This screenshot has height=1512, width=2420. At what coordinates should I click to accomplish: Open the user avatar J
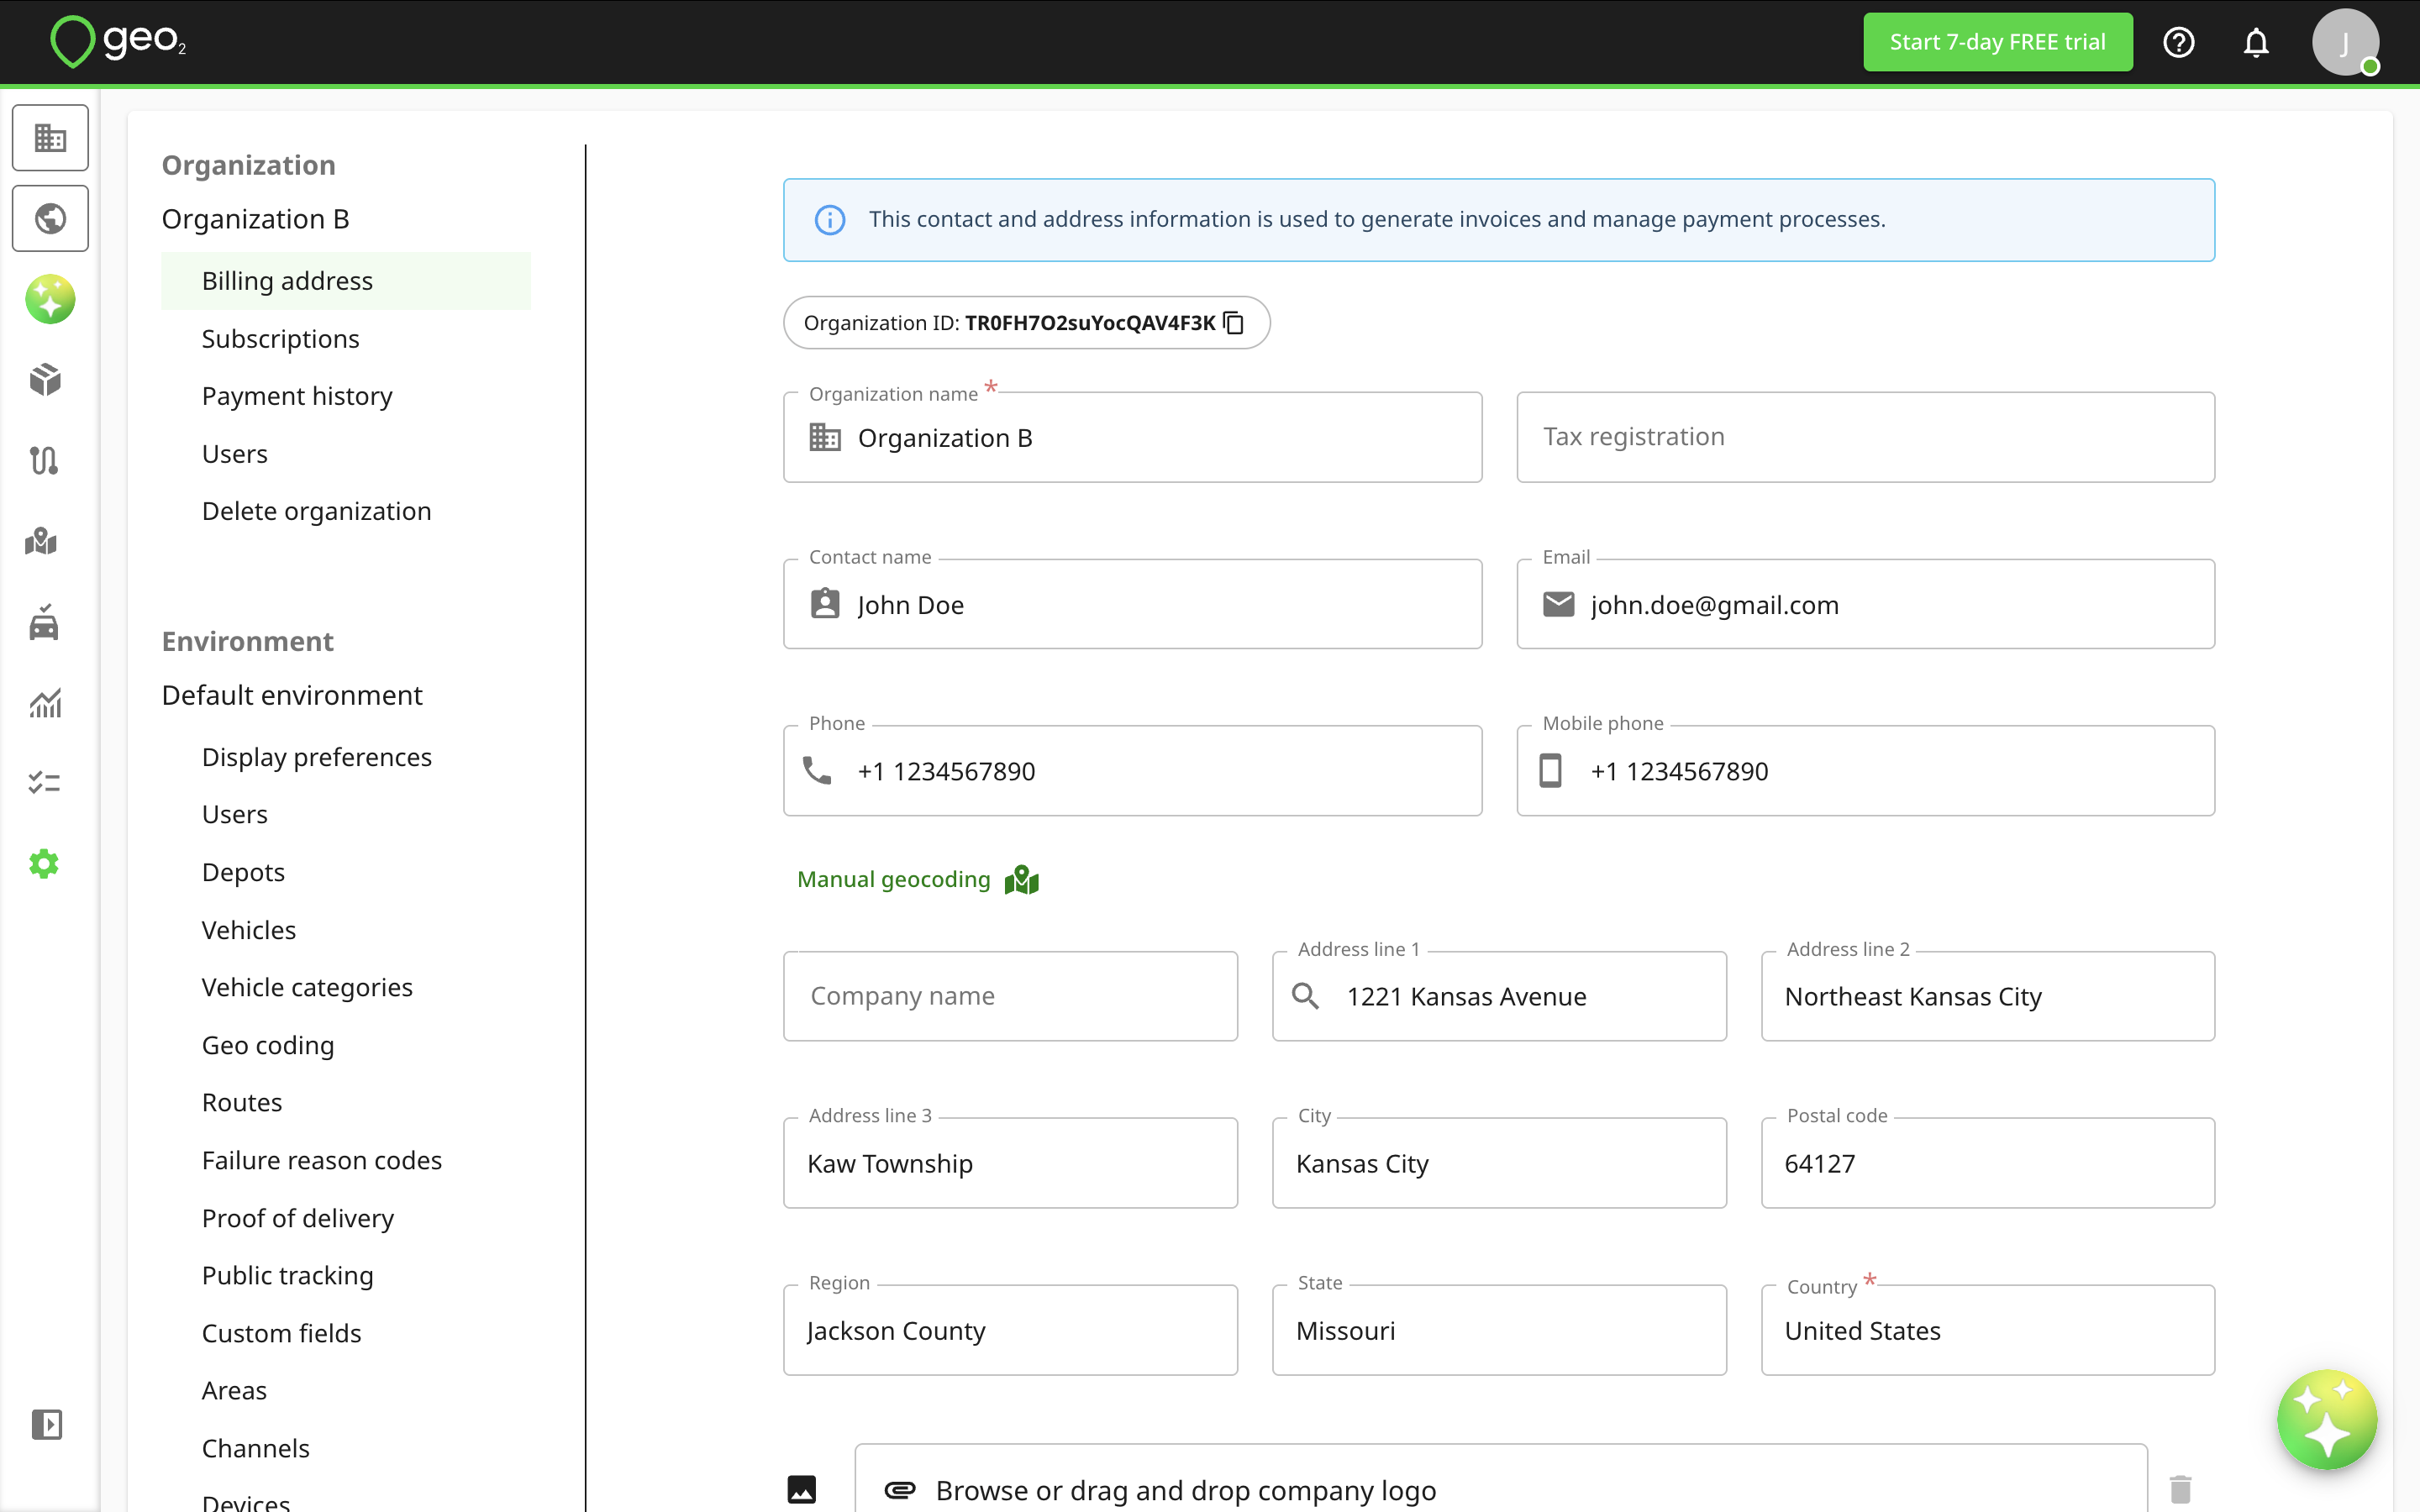pos(2345,42)
